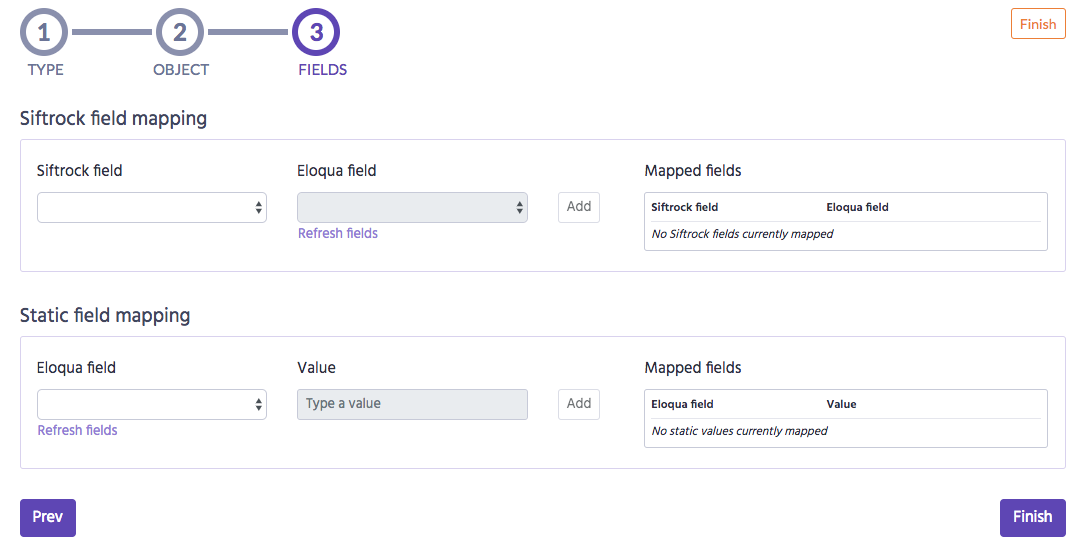
Task: Go to step 1 circle
Action: 44,32
